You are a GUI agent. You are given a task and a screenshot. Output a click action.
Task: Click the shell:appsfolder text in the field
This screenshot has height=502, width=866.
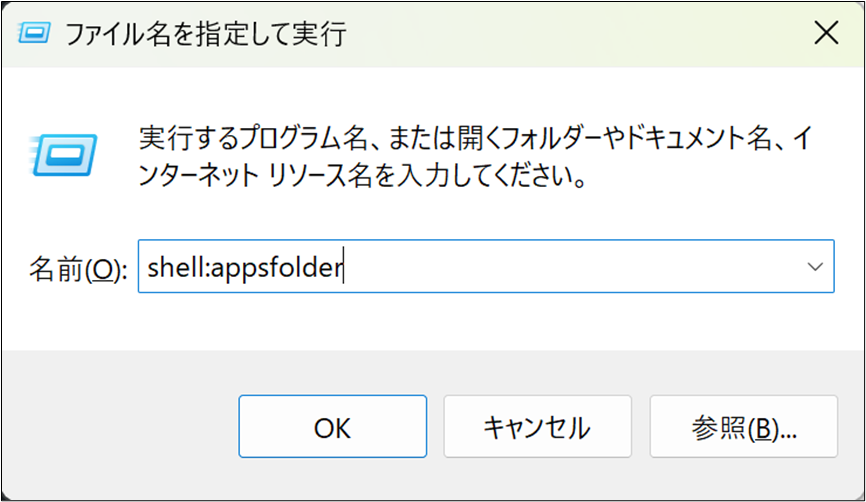click(244, 267)
